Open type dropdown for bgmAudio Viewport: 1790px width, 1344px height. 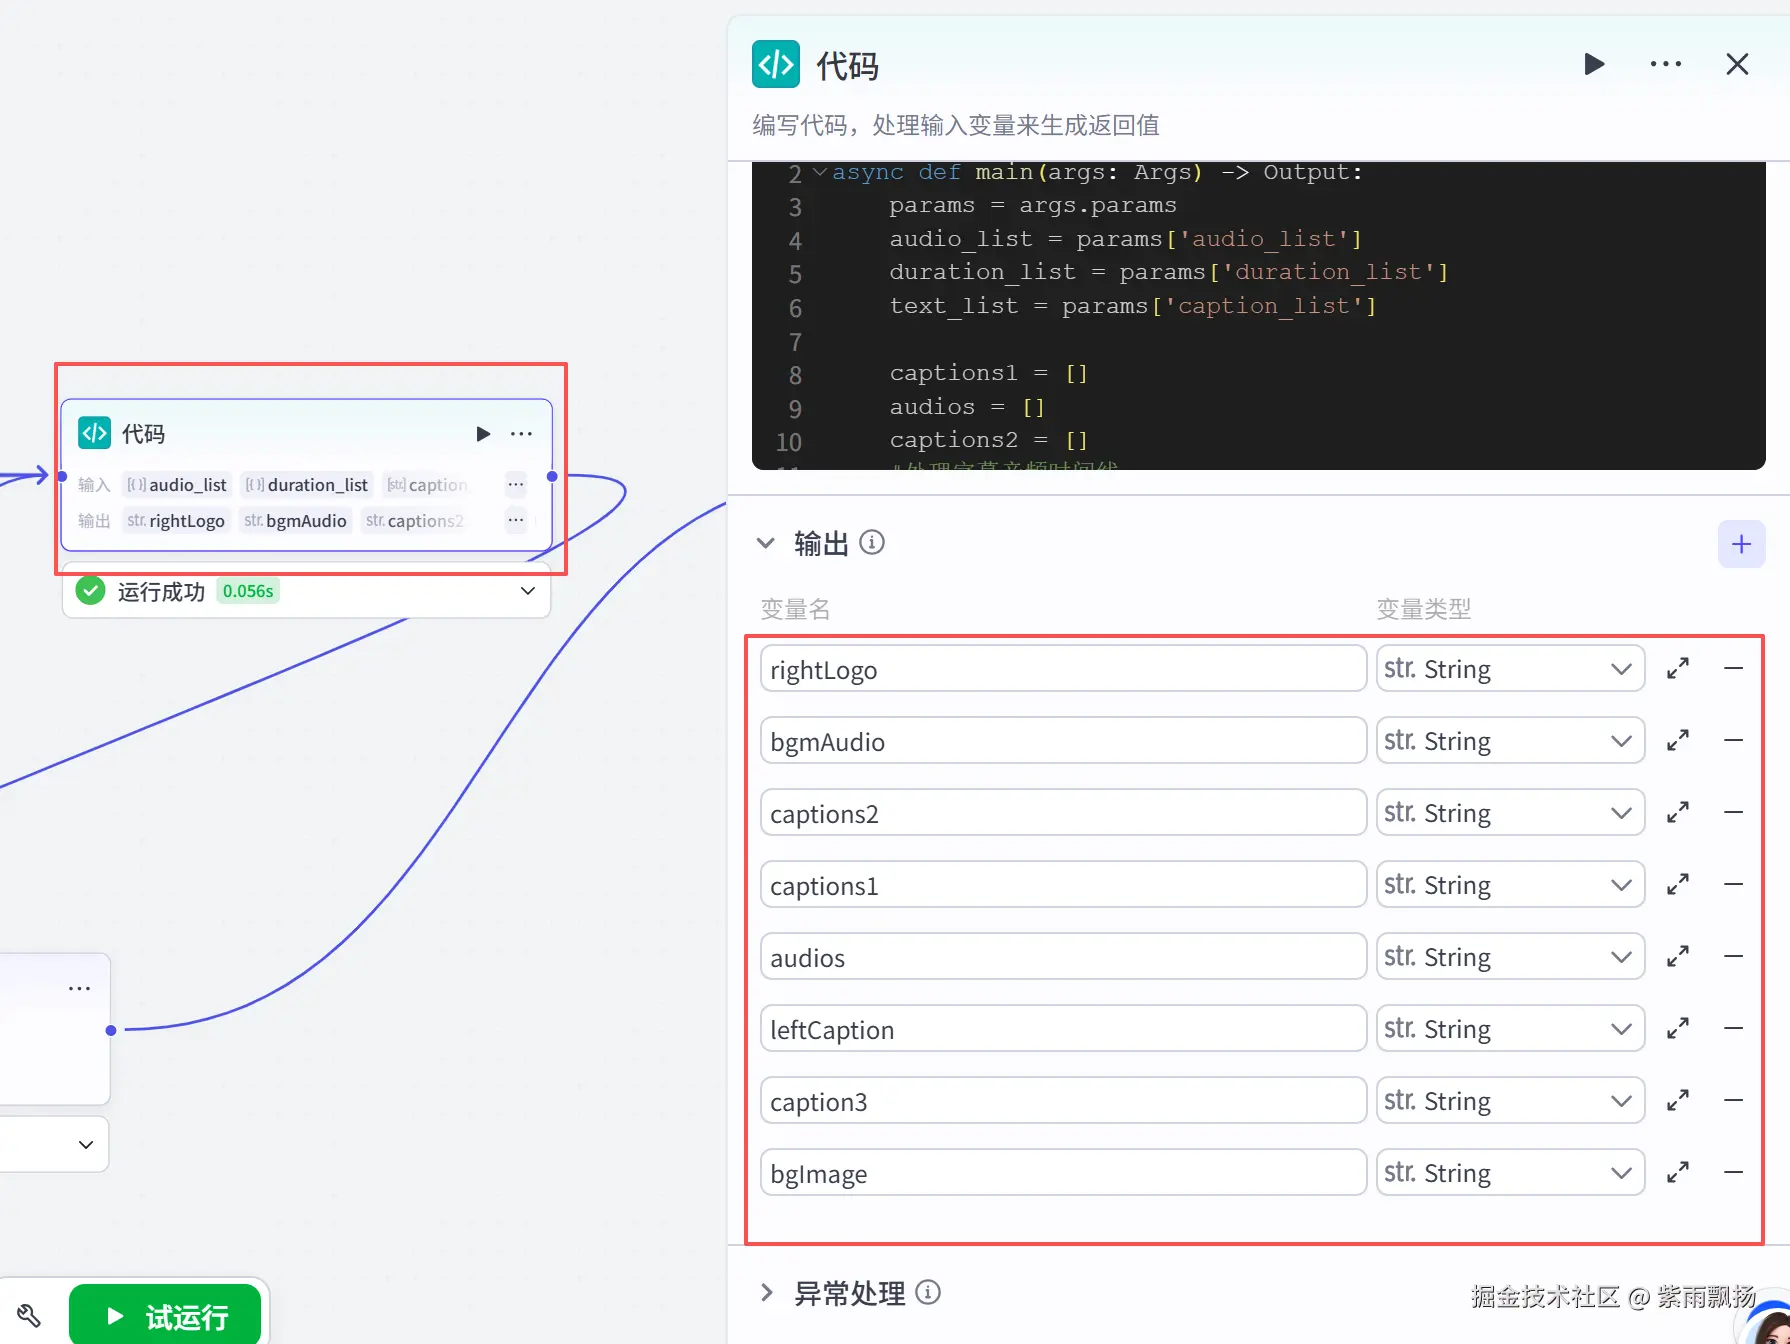click(1510, 741)
